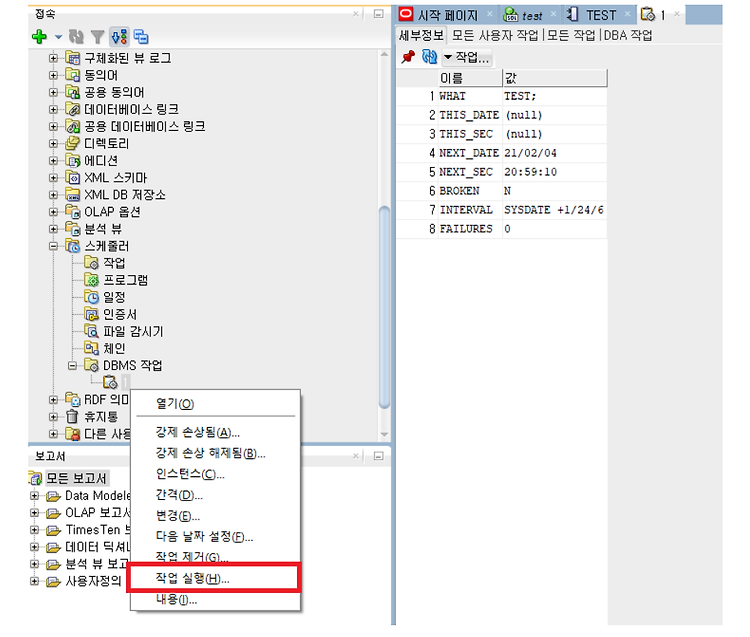Open the 작업... actions dropdown
This screenshot has width=750, height=637.
pos(467,58)
